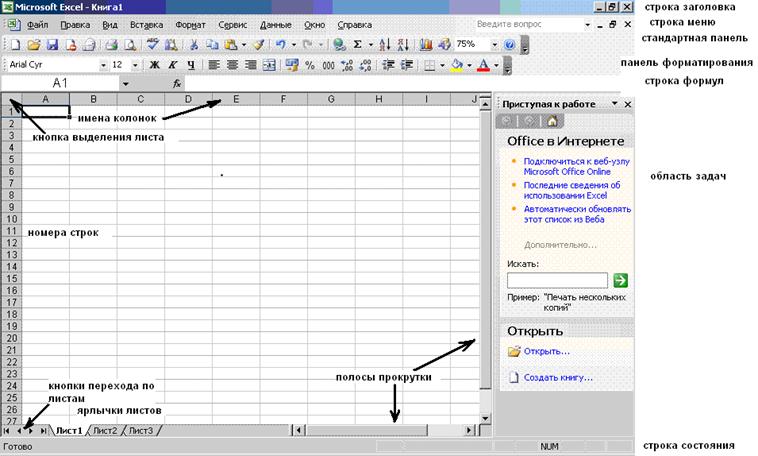Run the ABC spelling check
The width and height of the screenshot is (758, 456).
[153, 44]
